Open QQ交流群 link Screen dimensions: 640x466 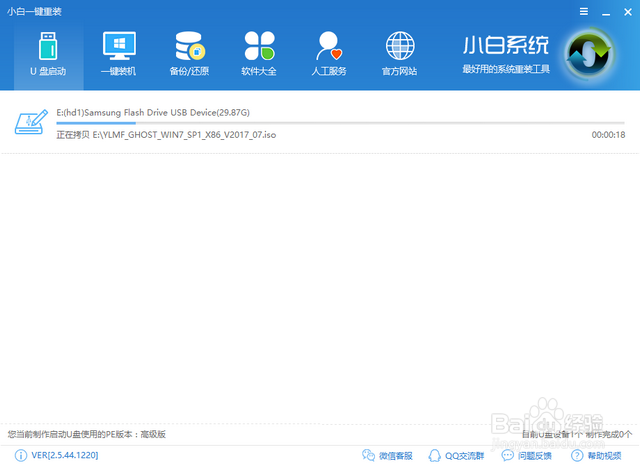pos(456,455)
